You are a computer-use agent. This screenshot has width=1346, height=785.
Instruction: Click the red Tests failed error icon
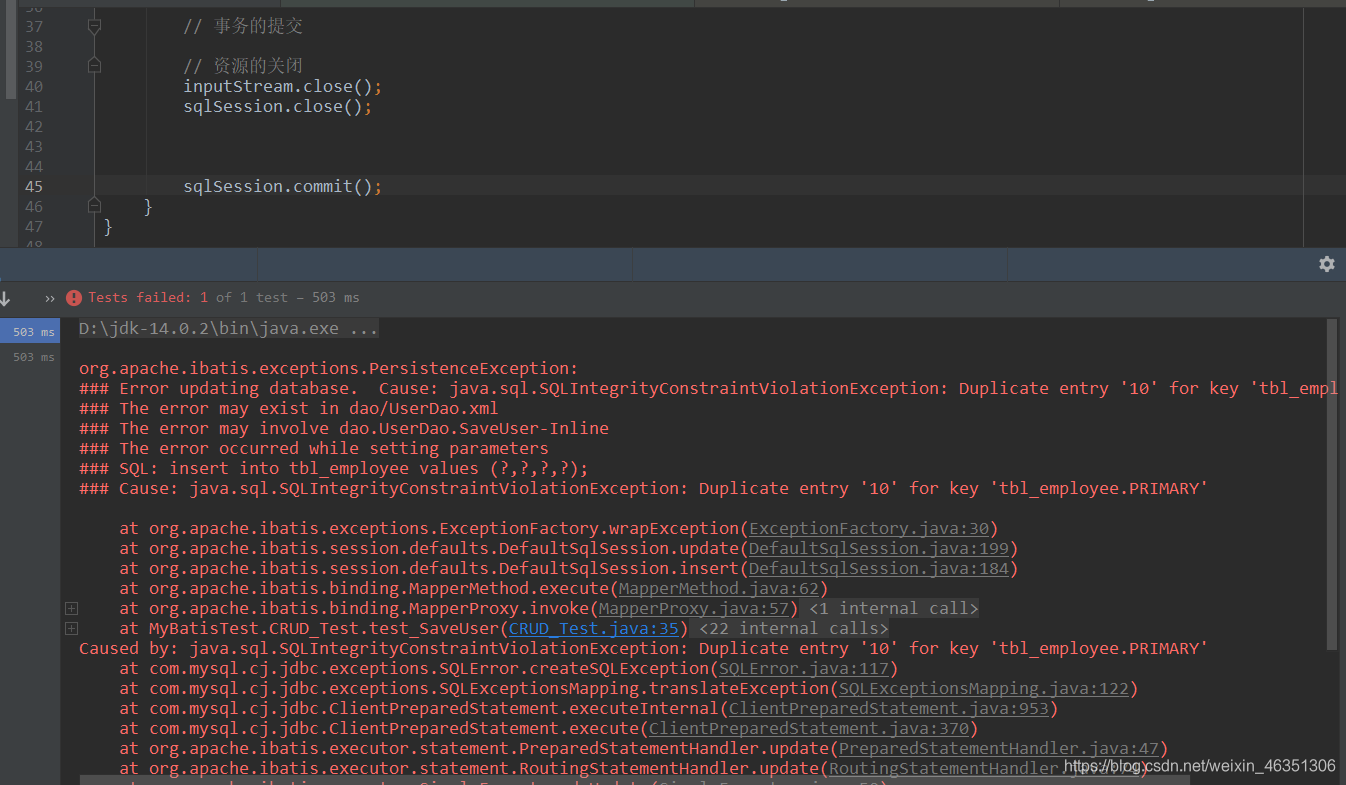click(x=74, y=298)
